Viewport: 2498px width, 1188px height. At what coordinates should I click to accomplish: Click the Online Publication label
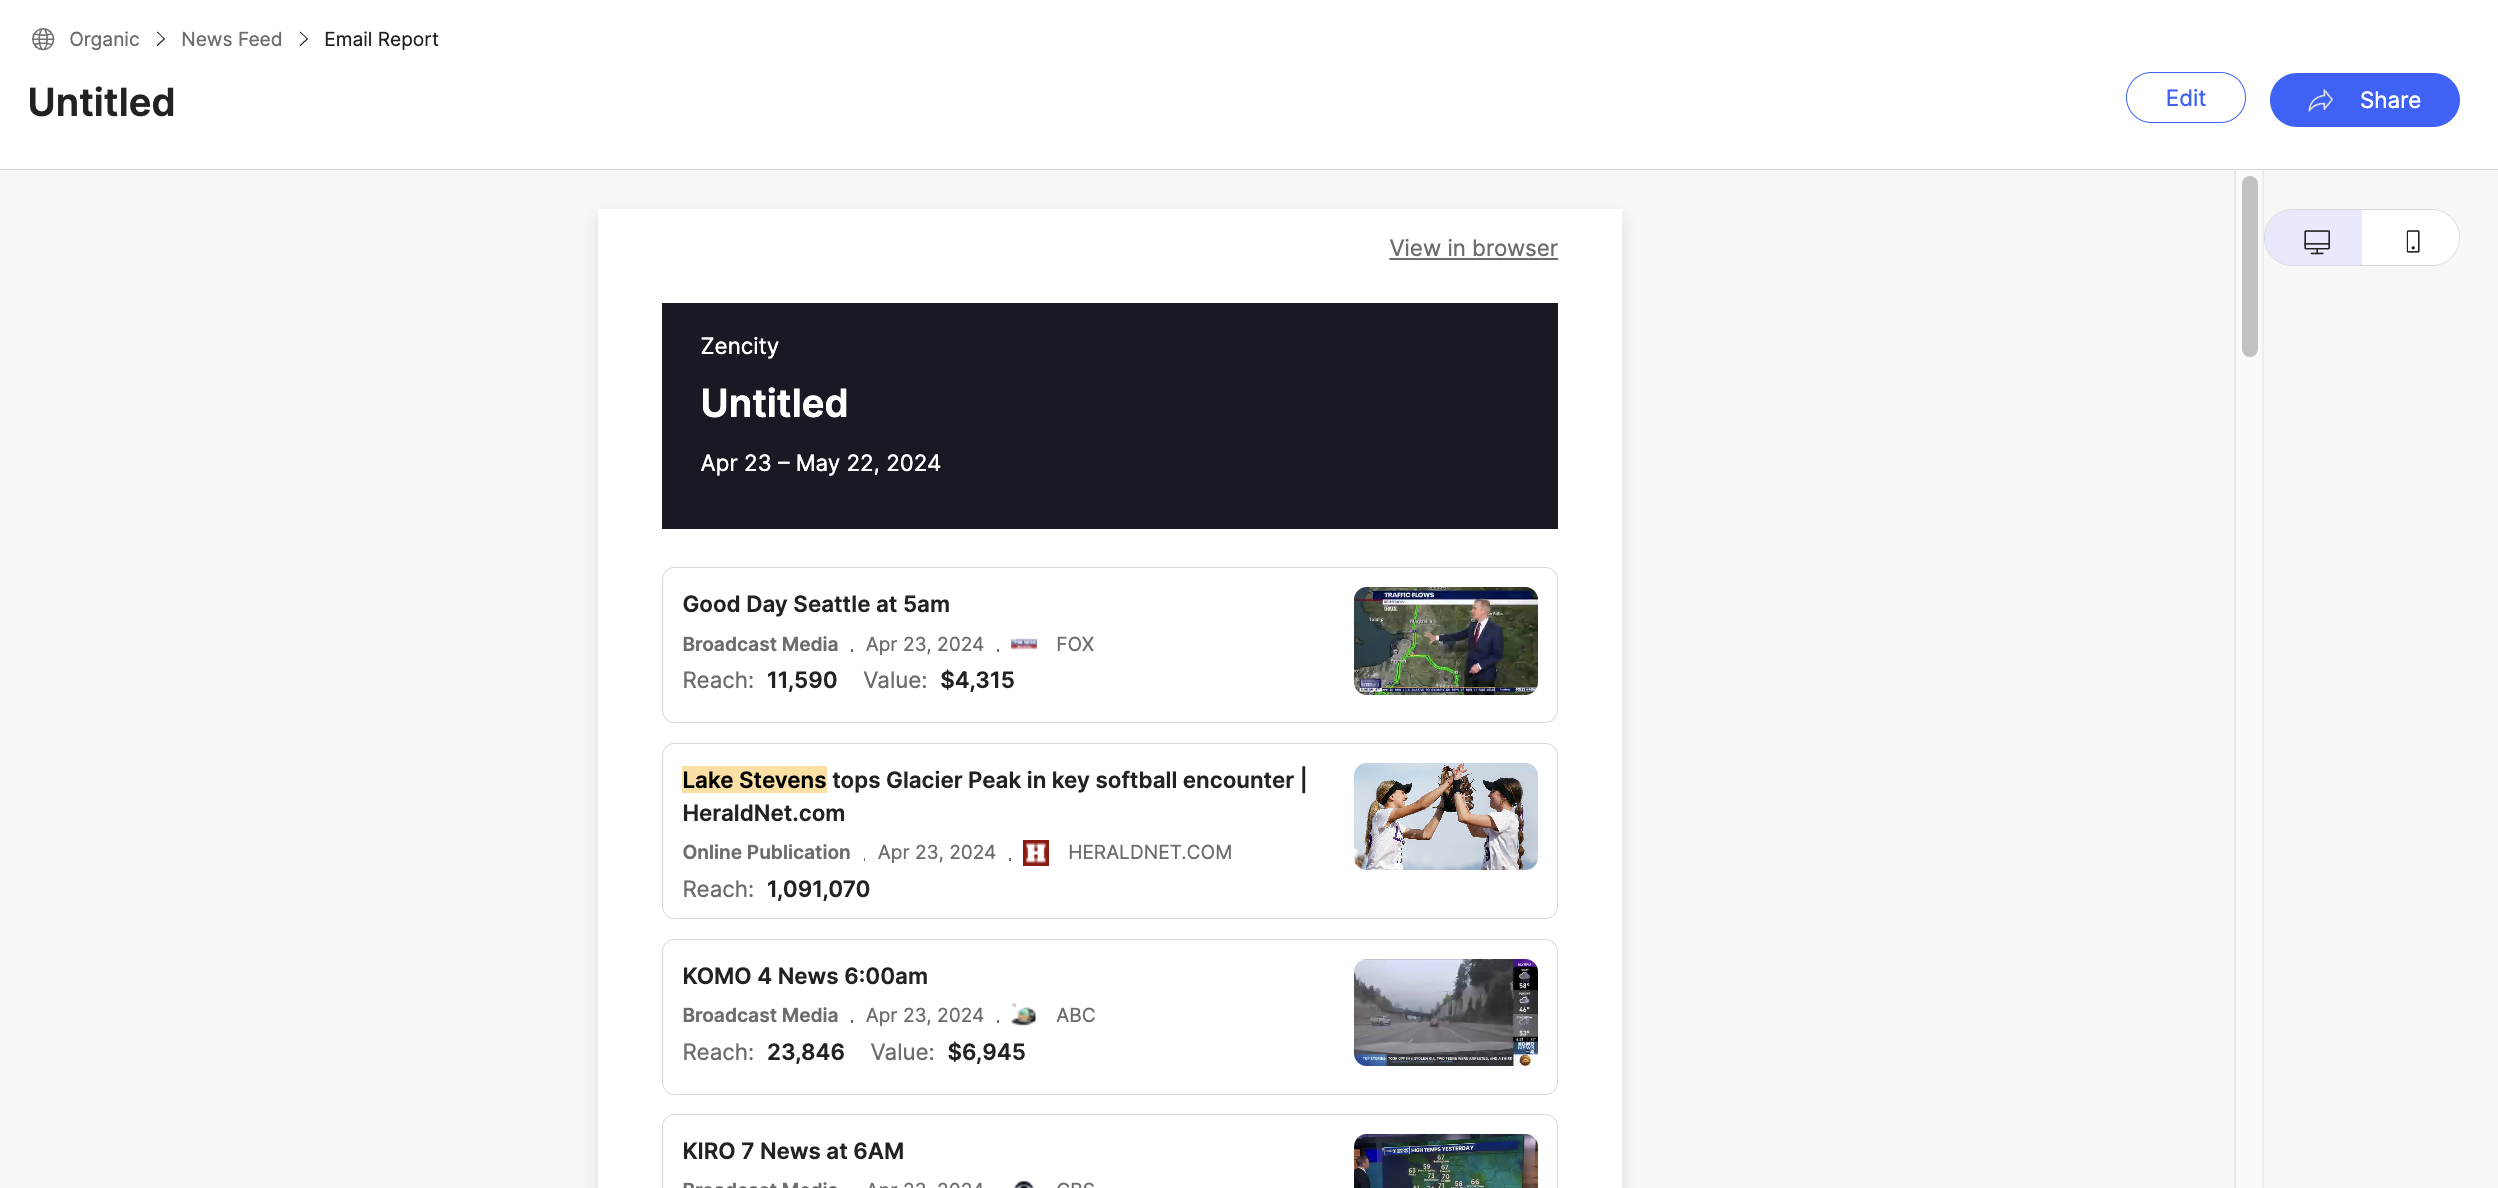[x=766, y=852]
